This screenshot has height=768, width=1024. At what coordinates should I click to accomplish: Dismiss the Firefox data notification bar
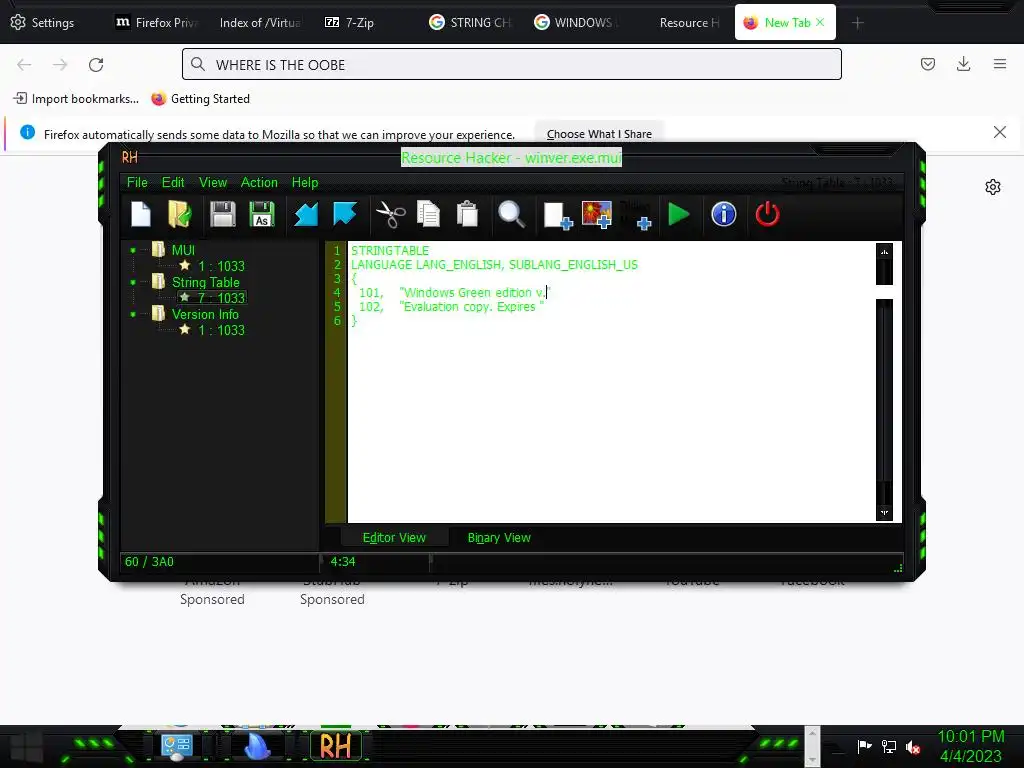pyautogui.click(x=999, y=132)
